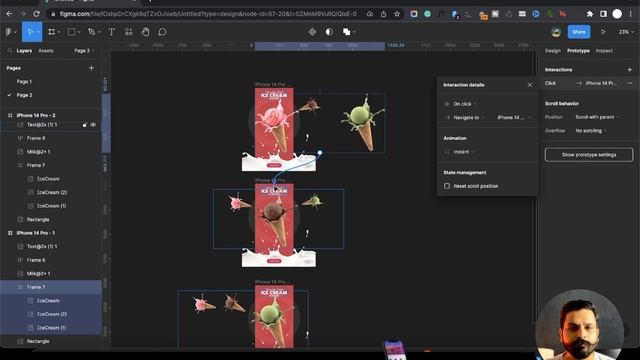
Task: Open the Resources tool
Action: pos(129,32)
